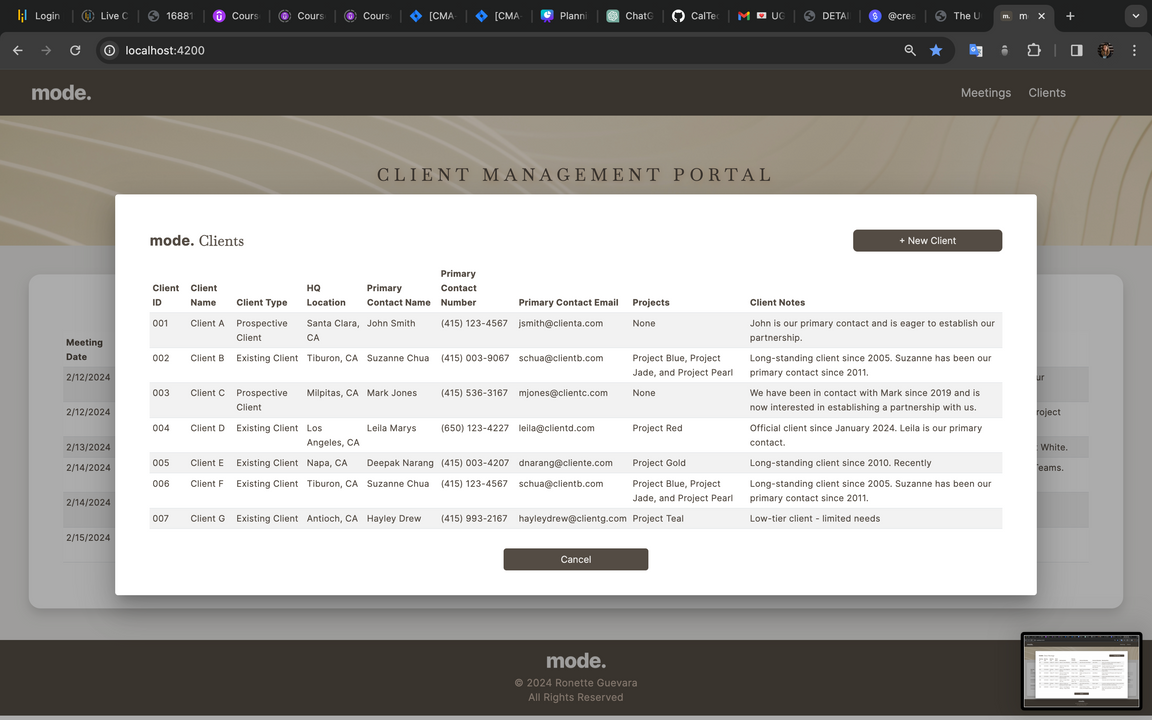This screenshot has height=720, width=1152.
Task: Click the screenshot thumbnail preview in the corner
Action: point(1081,670)
